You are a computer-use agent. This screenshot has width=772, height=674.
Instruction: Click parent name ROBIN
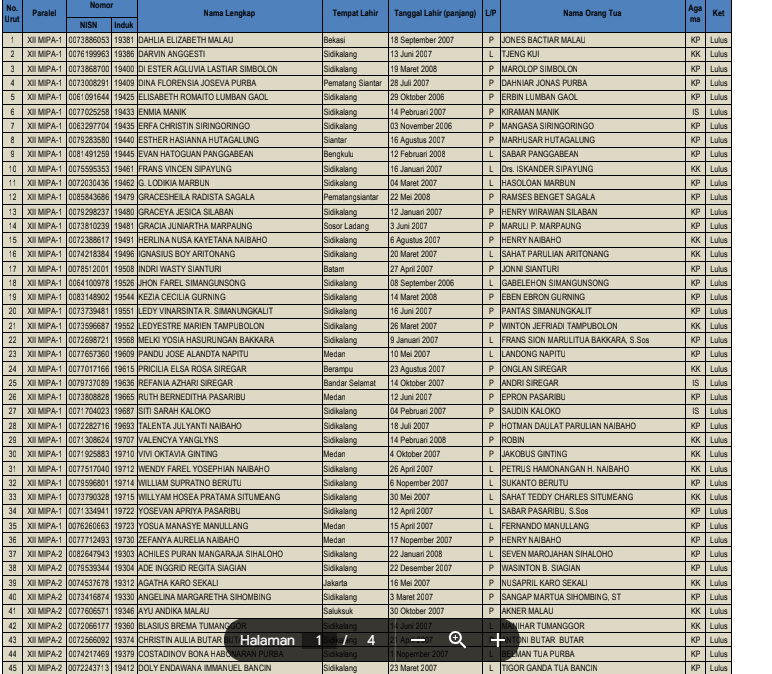coord(513,440)
